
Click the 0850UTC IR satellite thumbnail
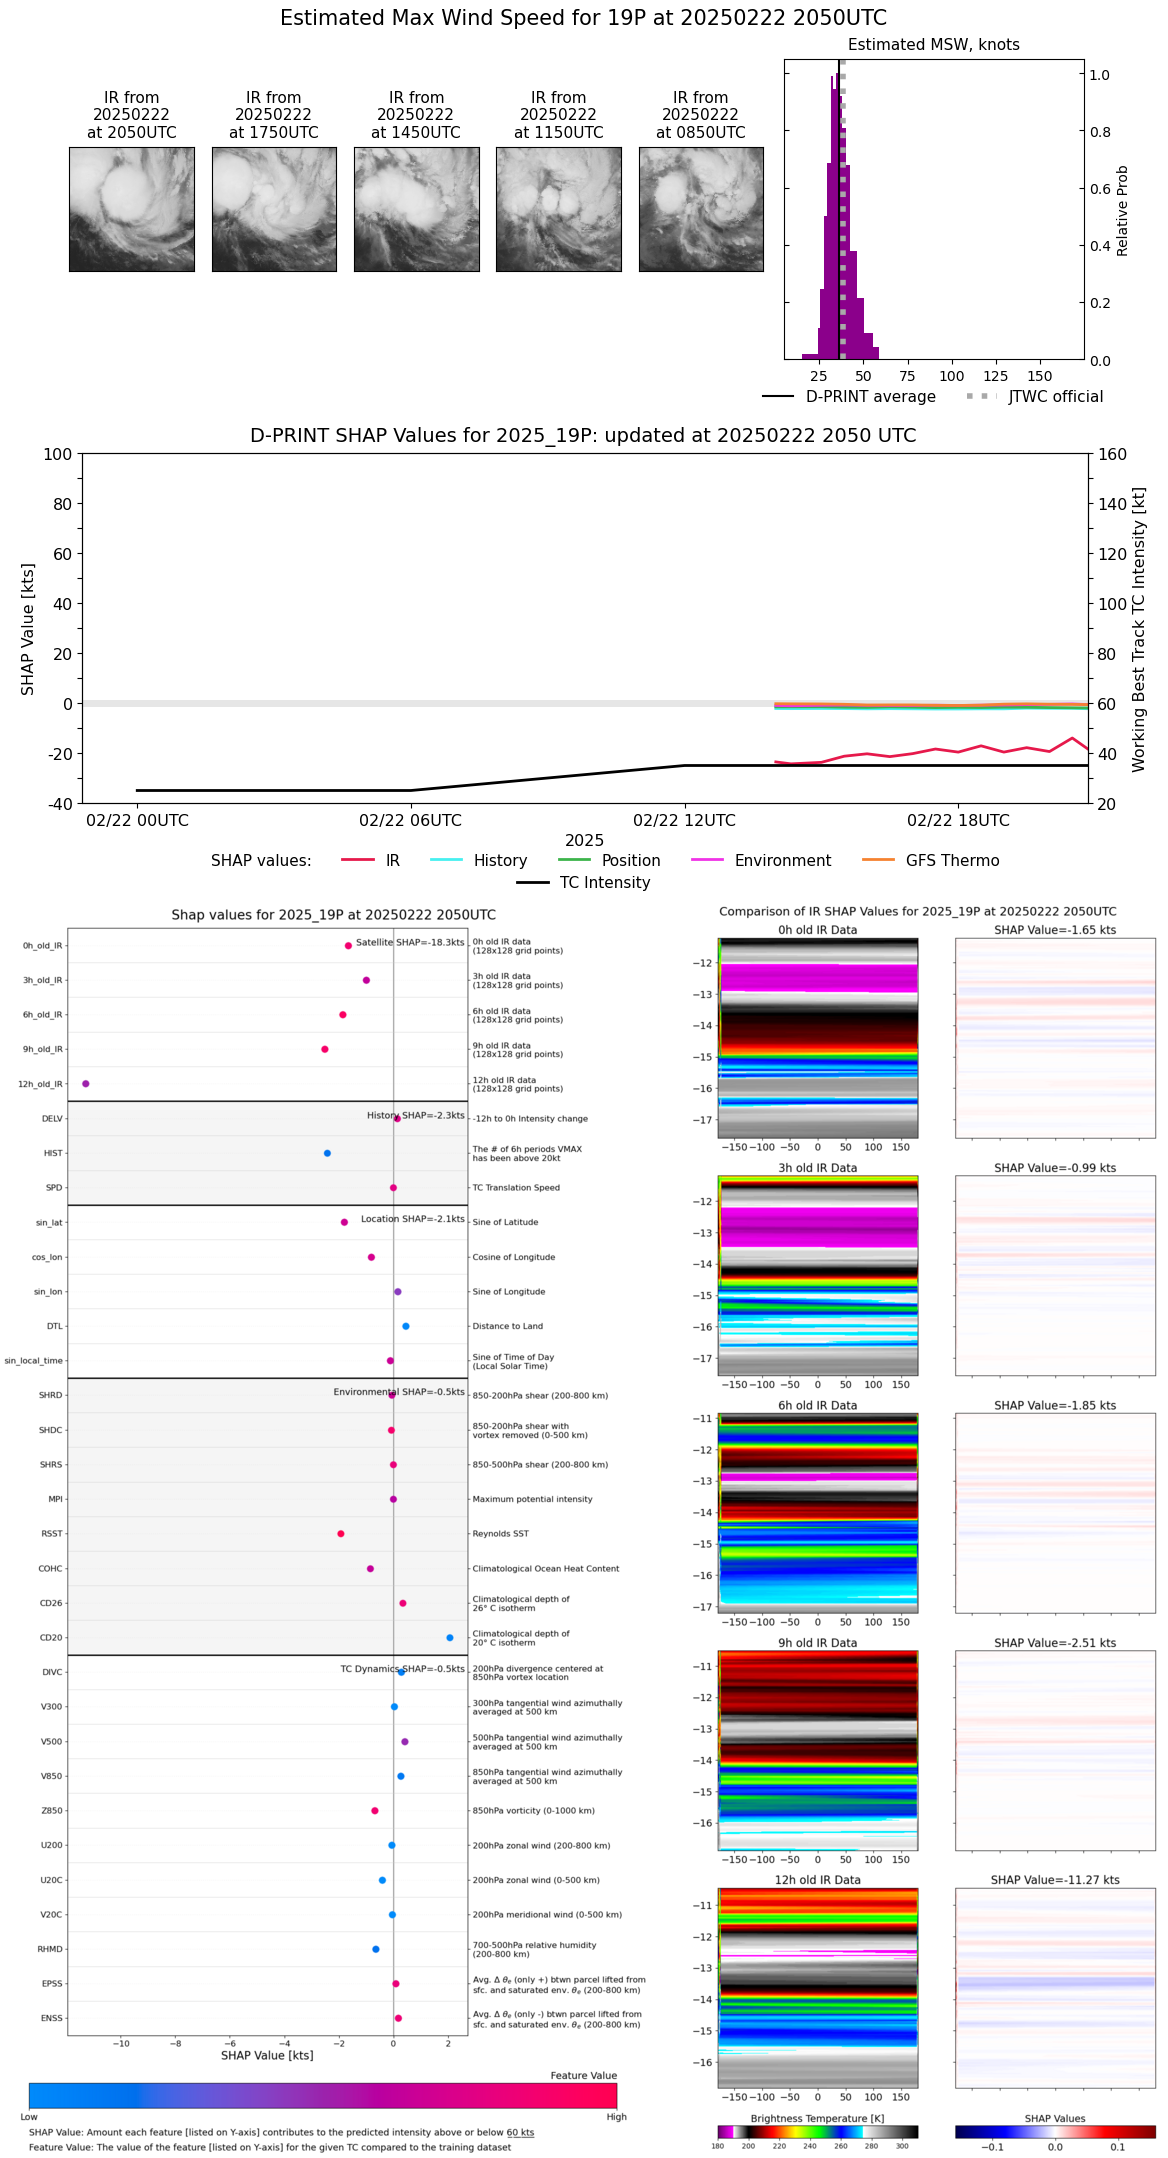coord(701,209)
